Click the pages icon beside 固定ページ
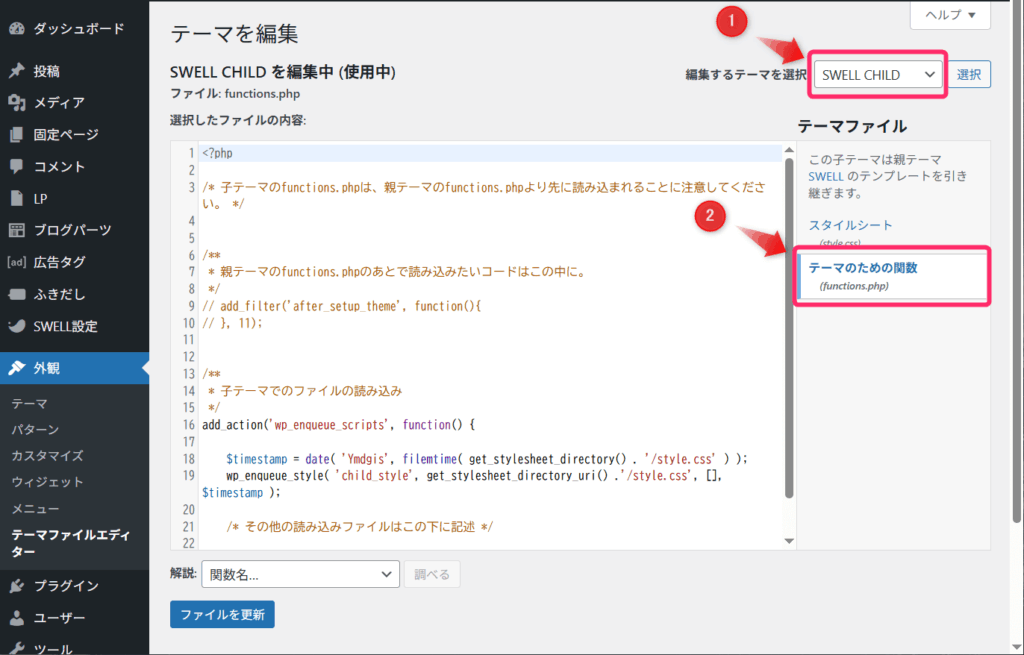This screenshot has width=1024, height=655. (x=16, y=135)
